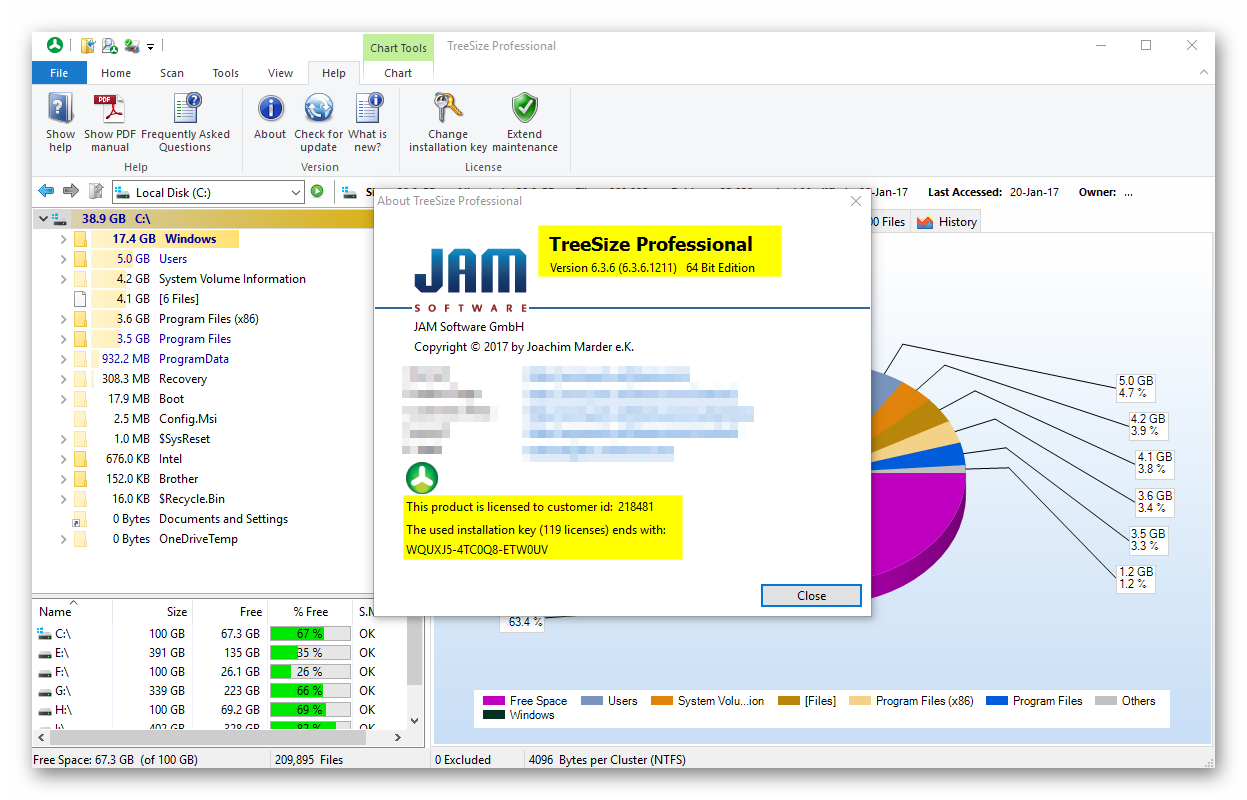This screenshot has width=1247, height=800.
Task: Click the magenta Free Space legend swatch
Action: point(493,701)
